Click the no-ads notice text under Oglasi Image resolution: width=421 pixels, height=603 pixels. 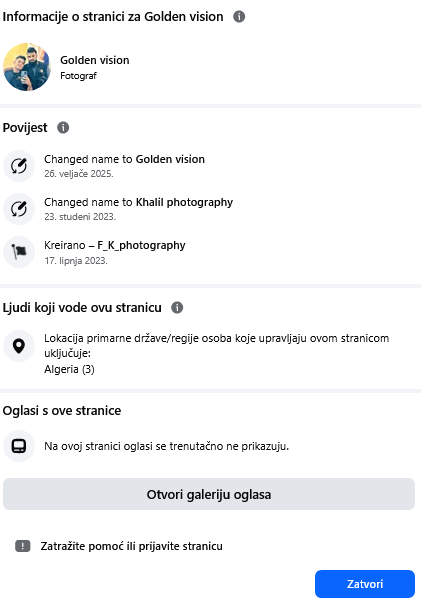click(166, 446)
